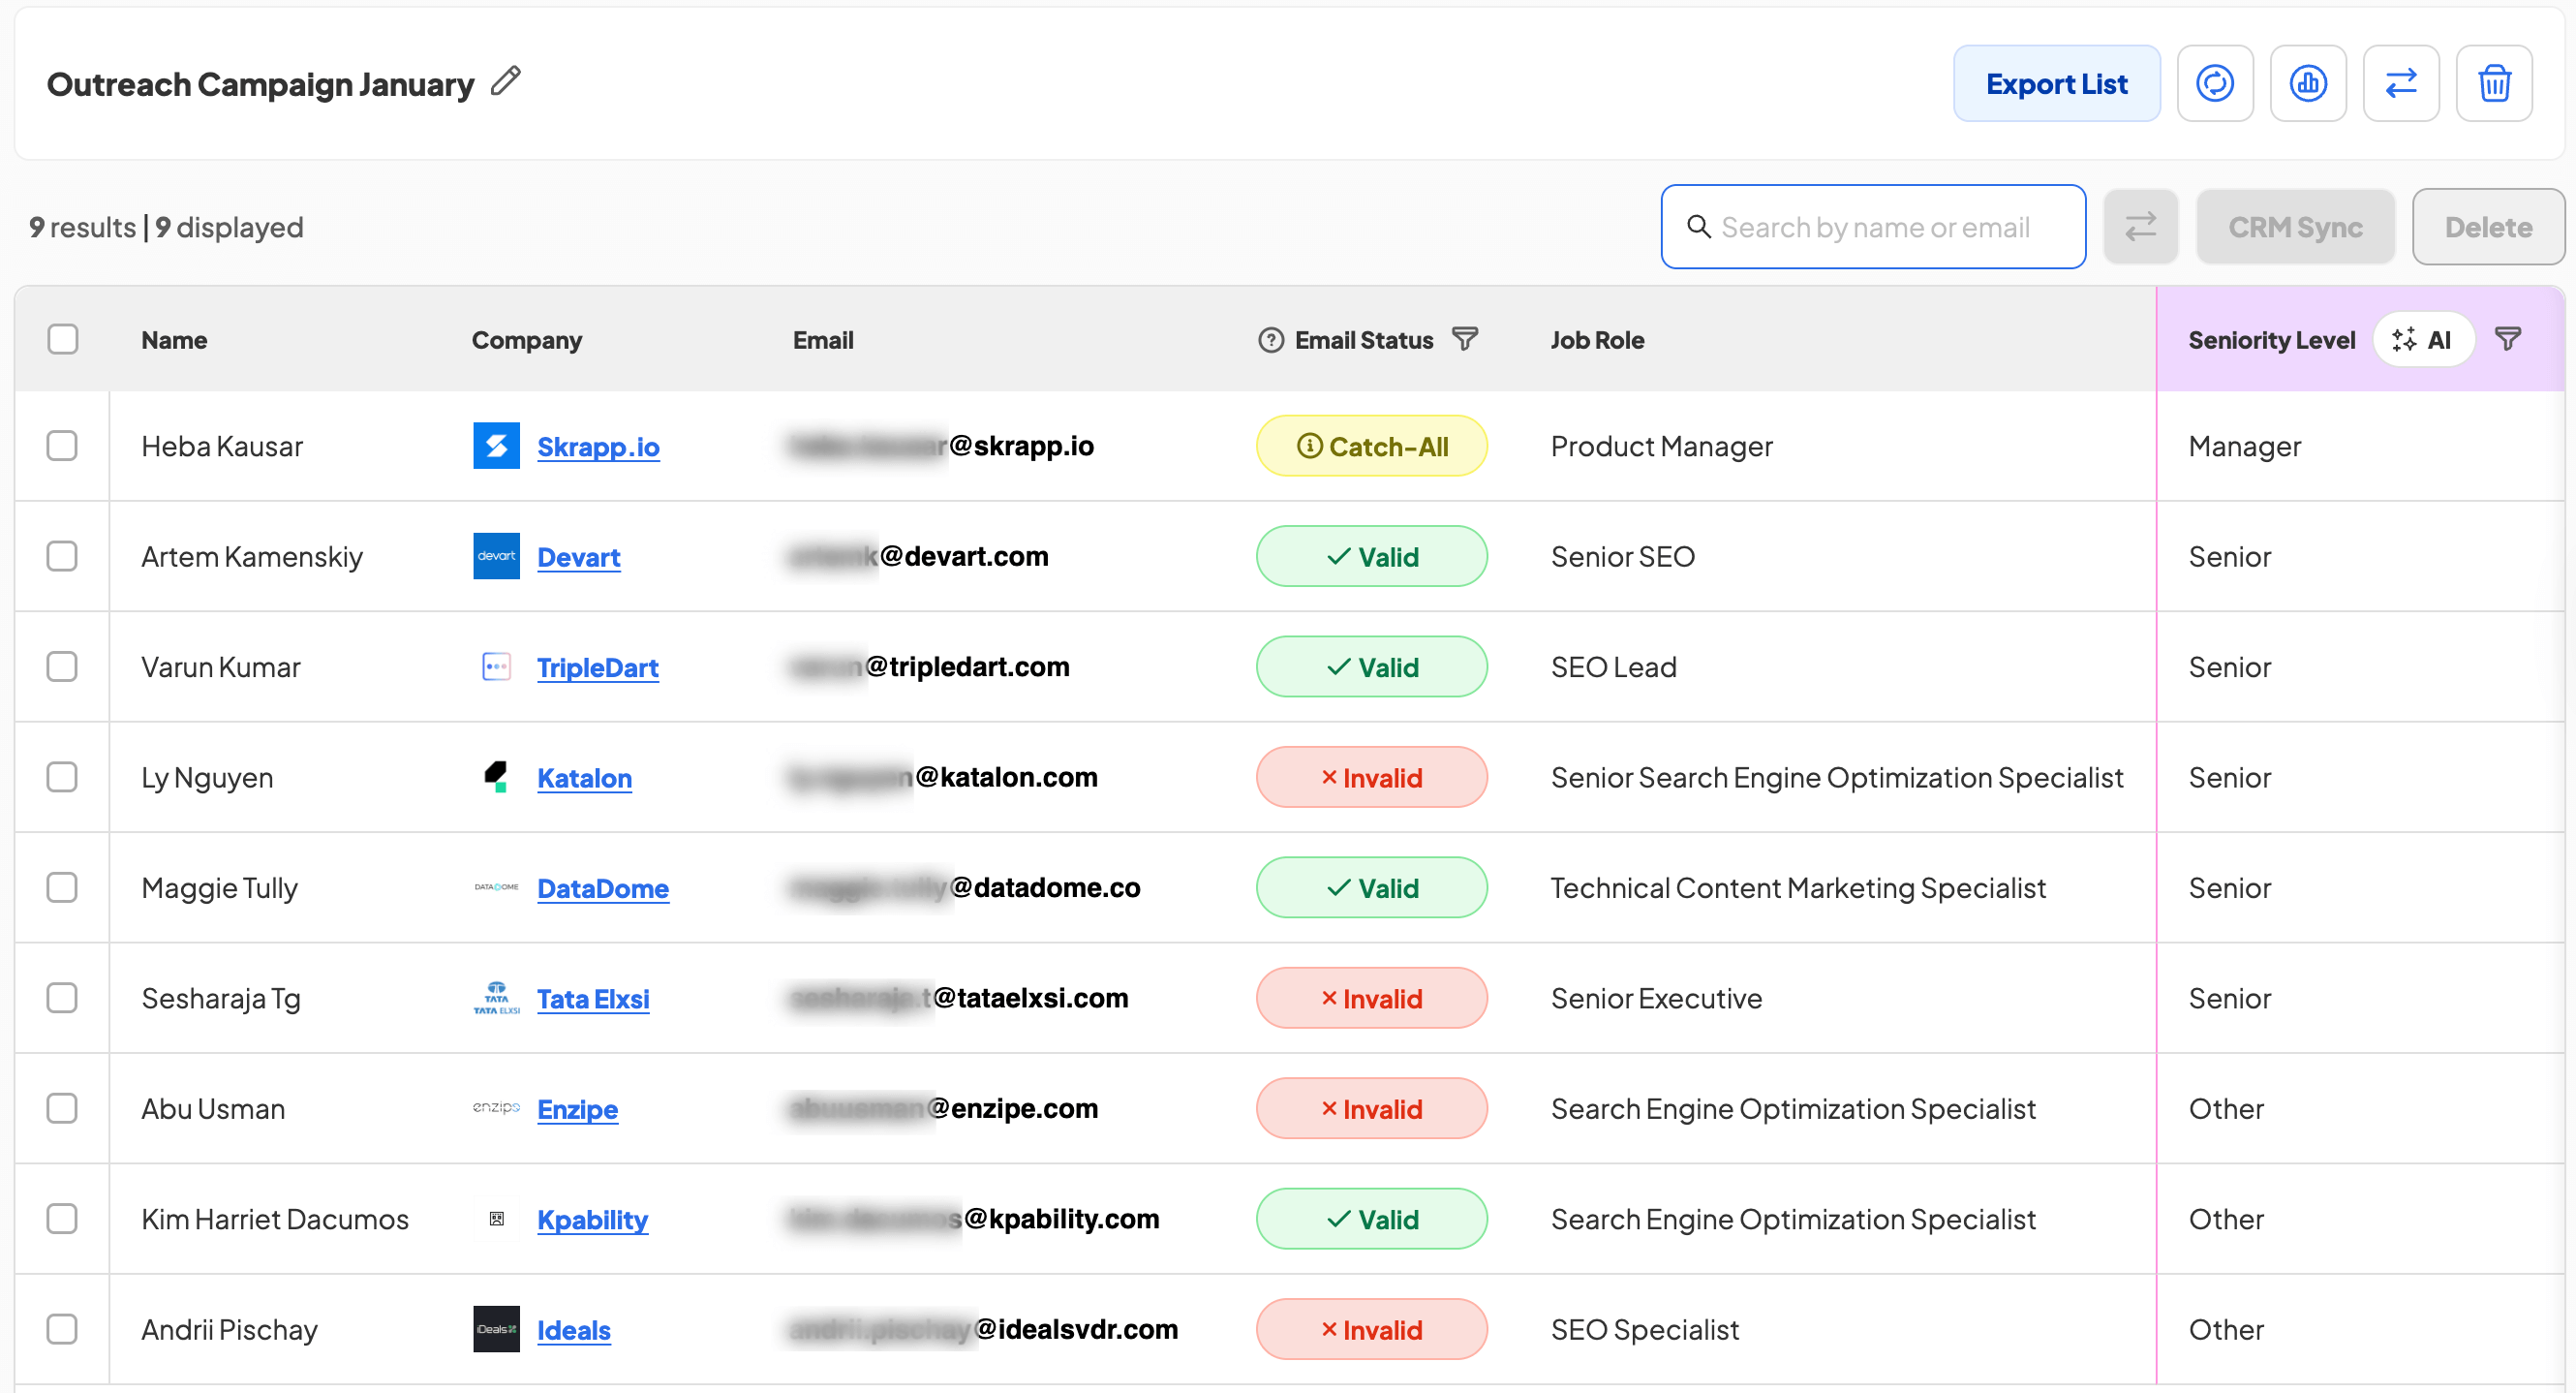
Task: Open the list analytics bar-chart icon
Action: point(2309,83)
